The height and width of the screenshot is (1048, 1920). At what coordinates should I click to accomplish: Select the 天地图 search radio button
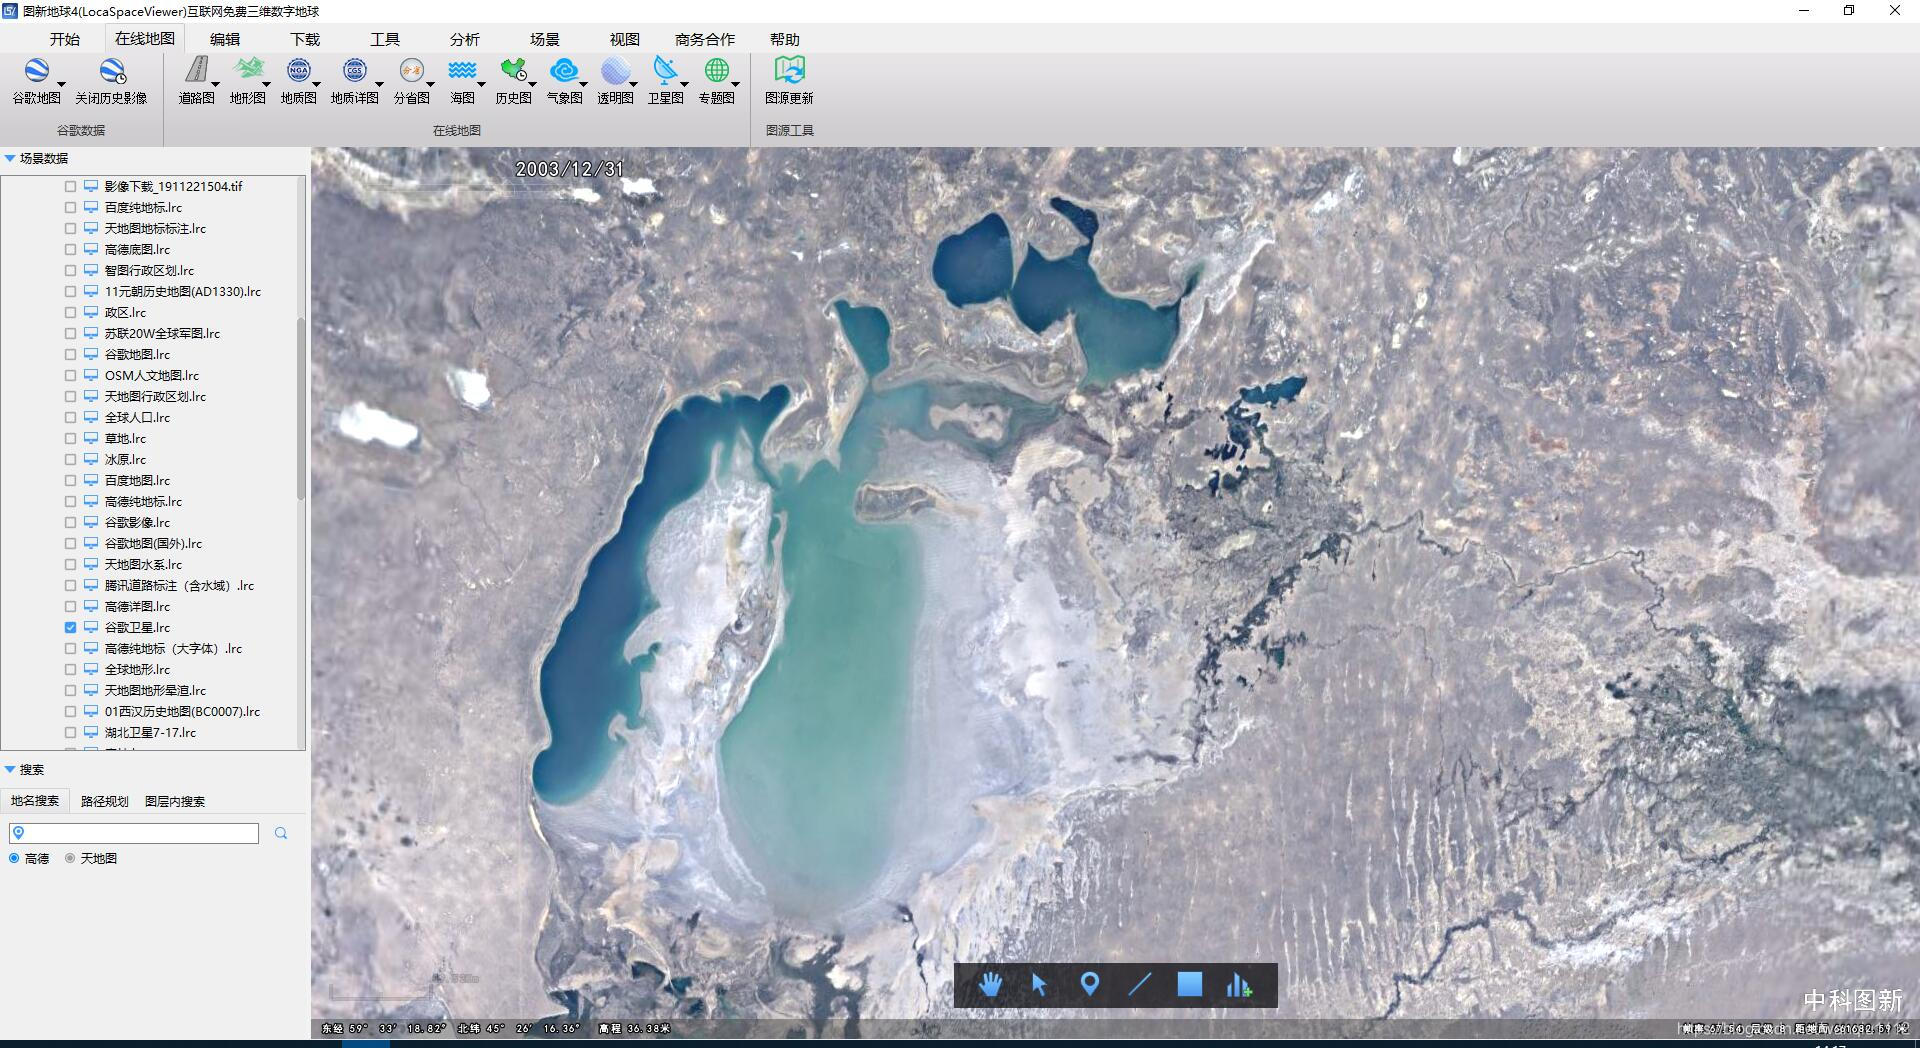[70, 858]
